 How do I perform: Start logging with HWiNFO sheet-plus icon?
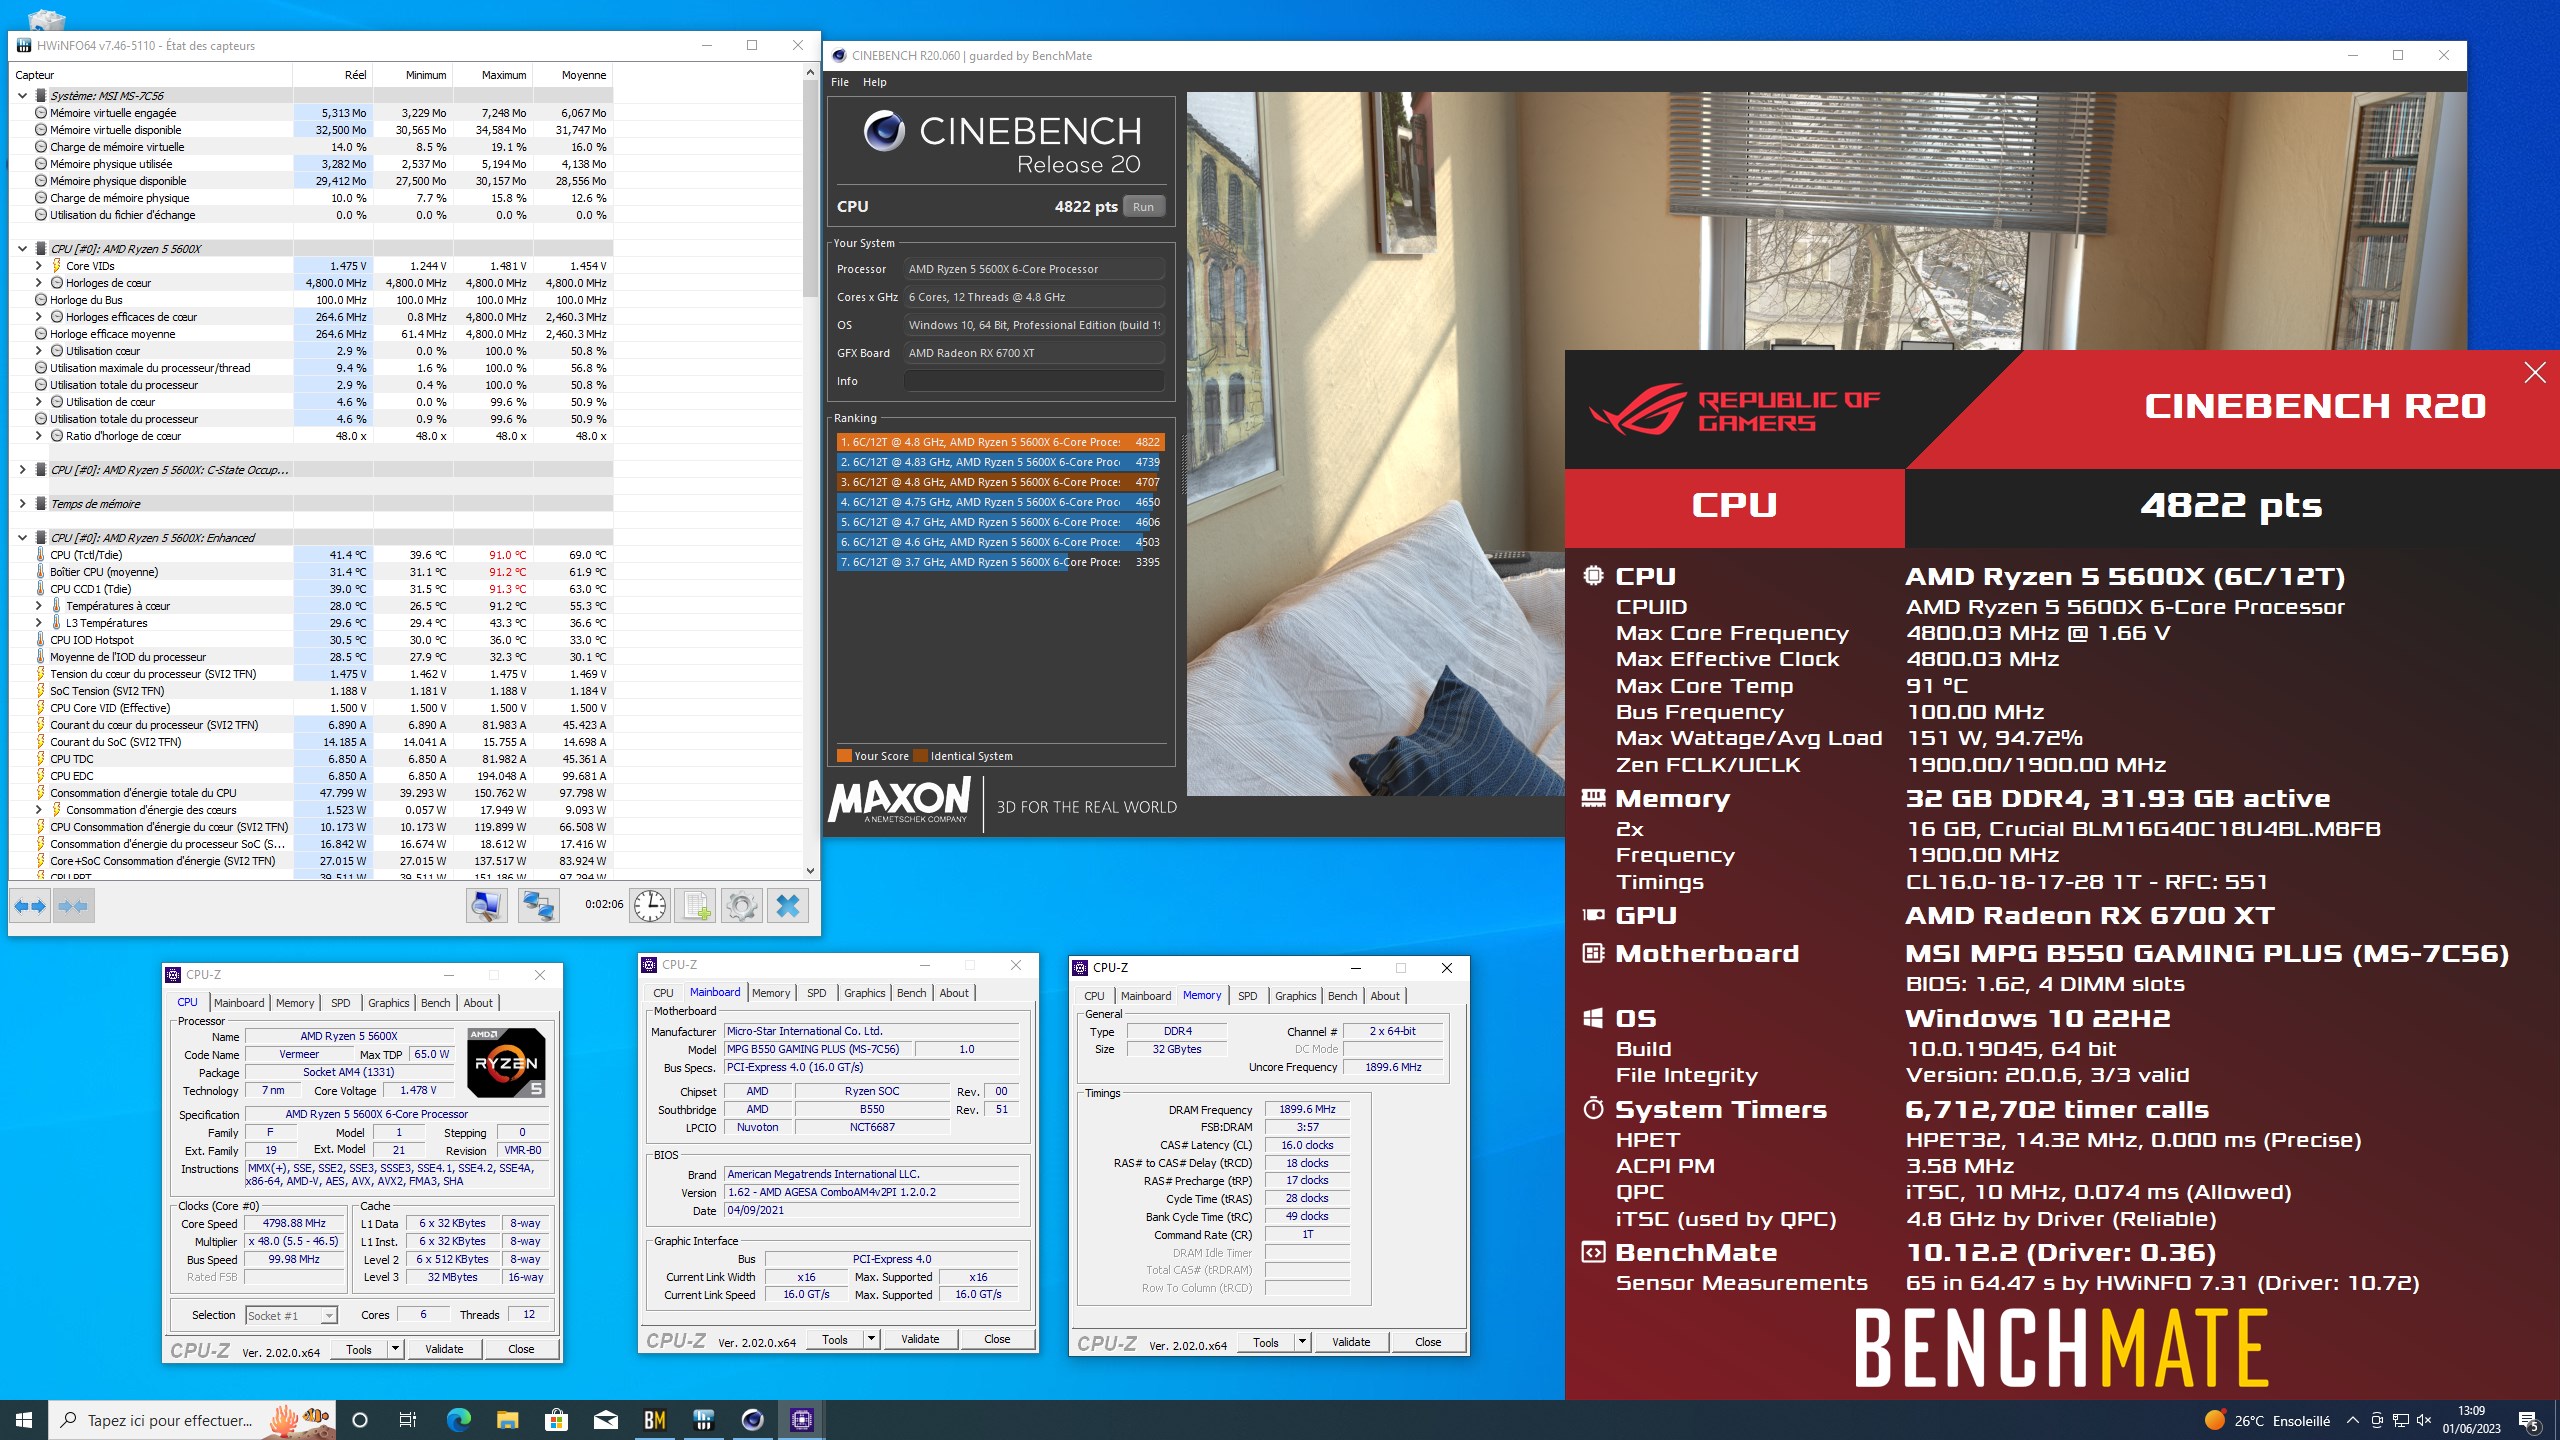tap(695, 906)
